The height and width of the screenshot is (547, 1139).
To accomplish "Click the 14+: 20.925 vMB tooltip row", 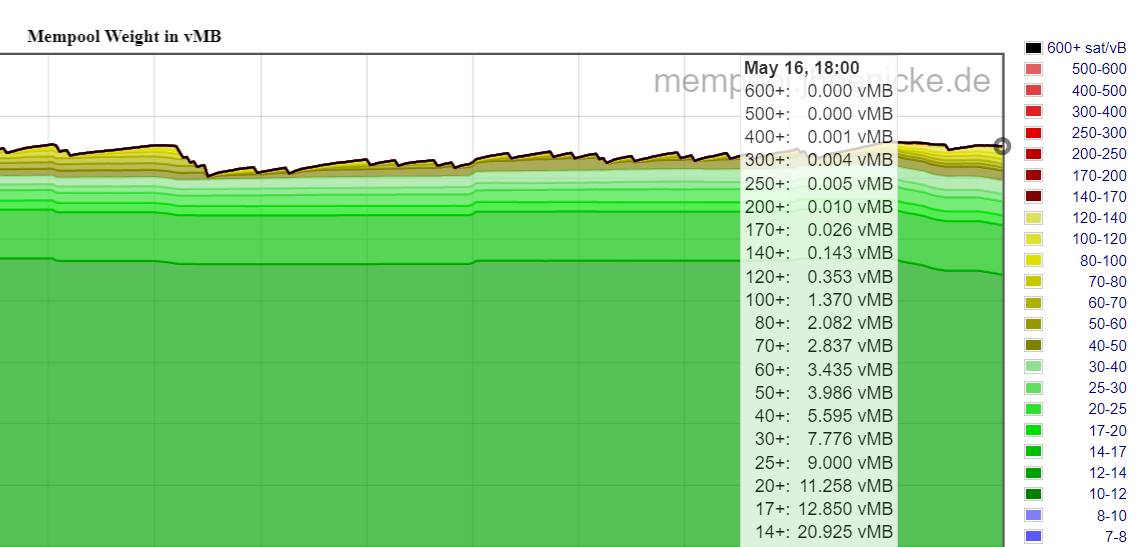I will click(x=824, y=532).
